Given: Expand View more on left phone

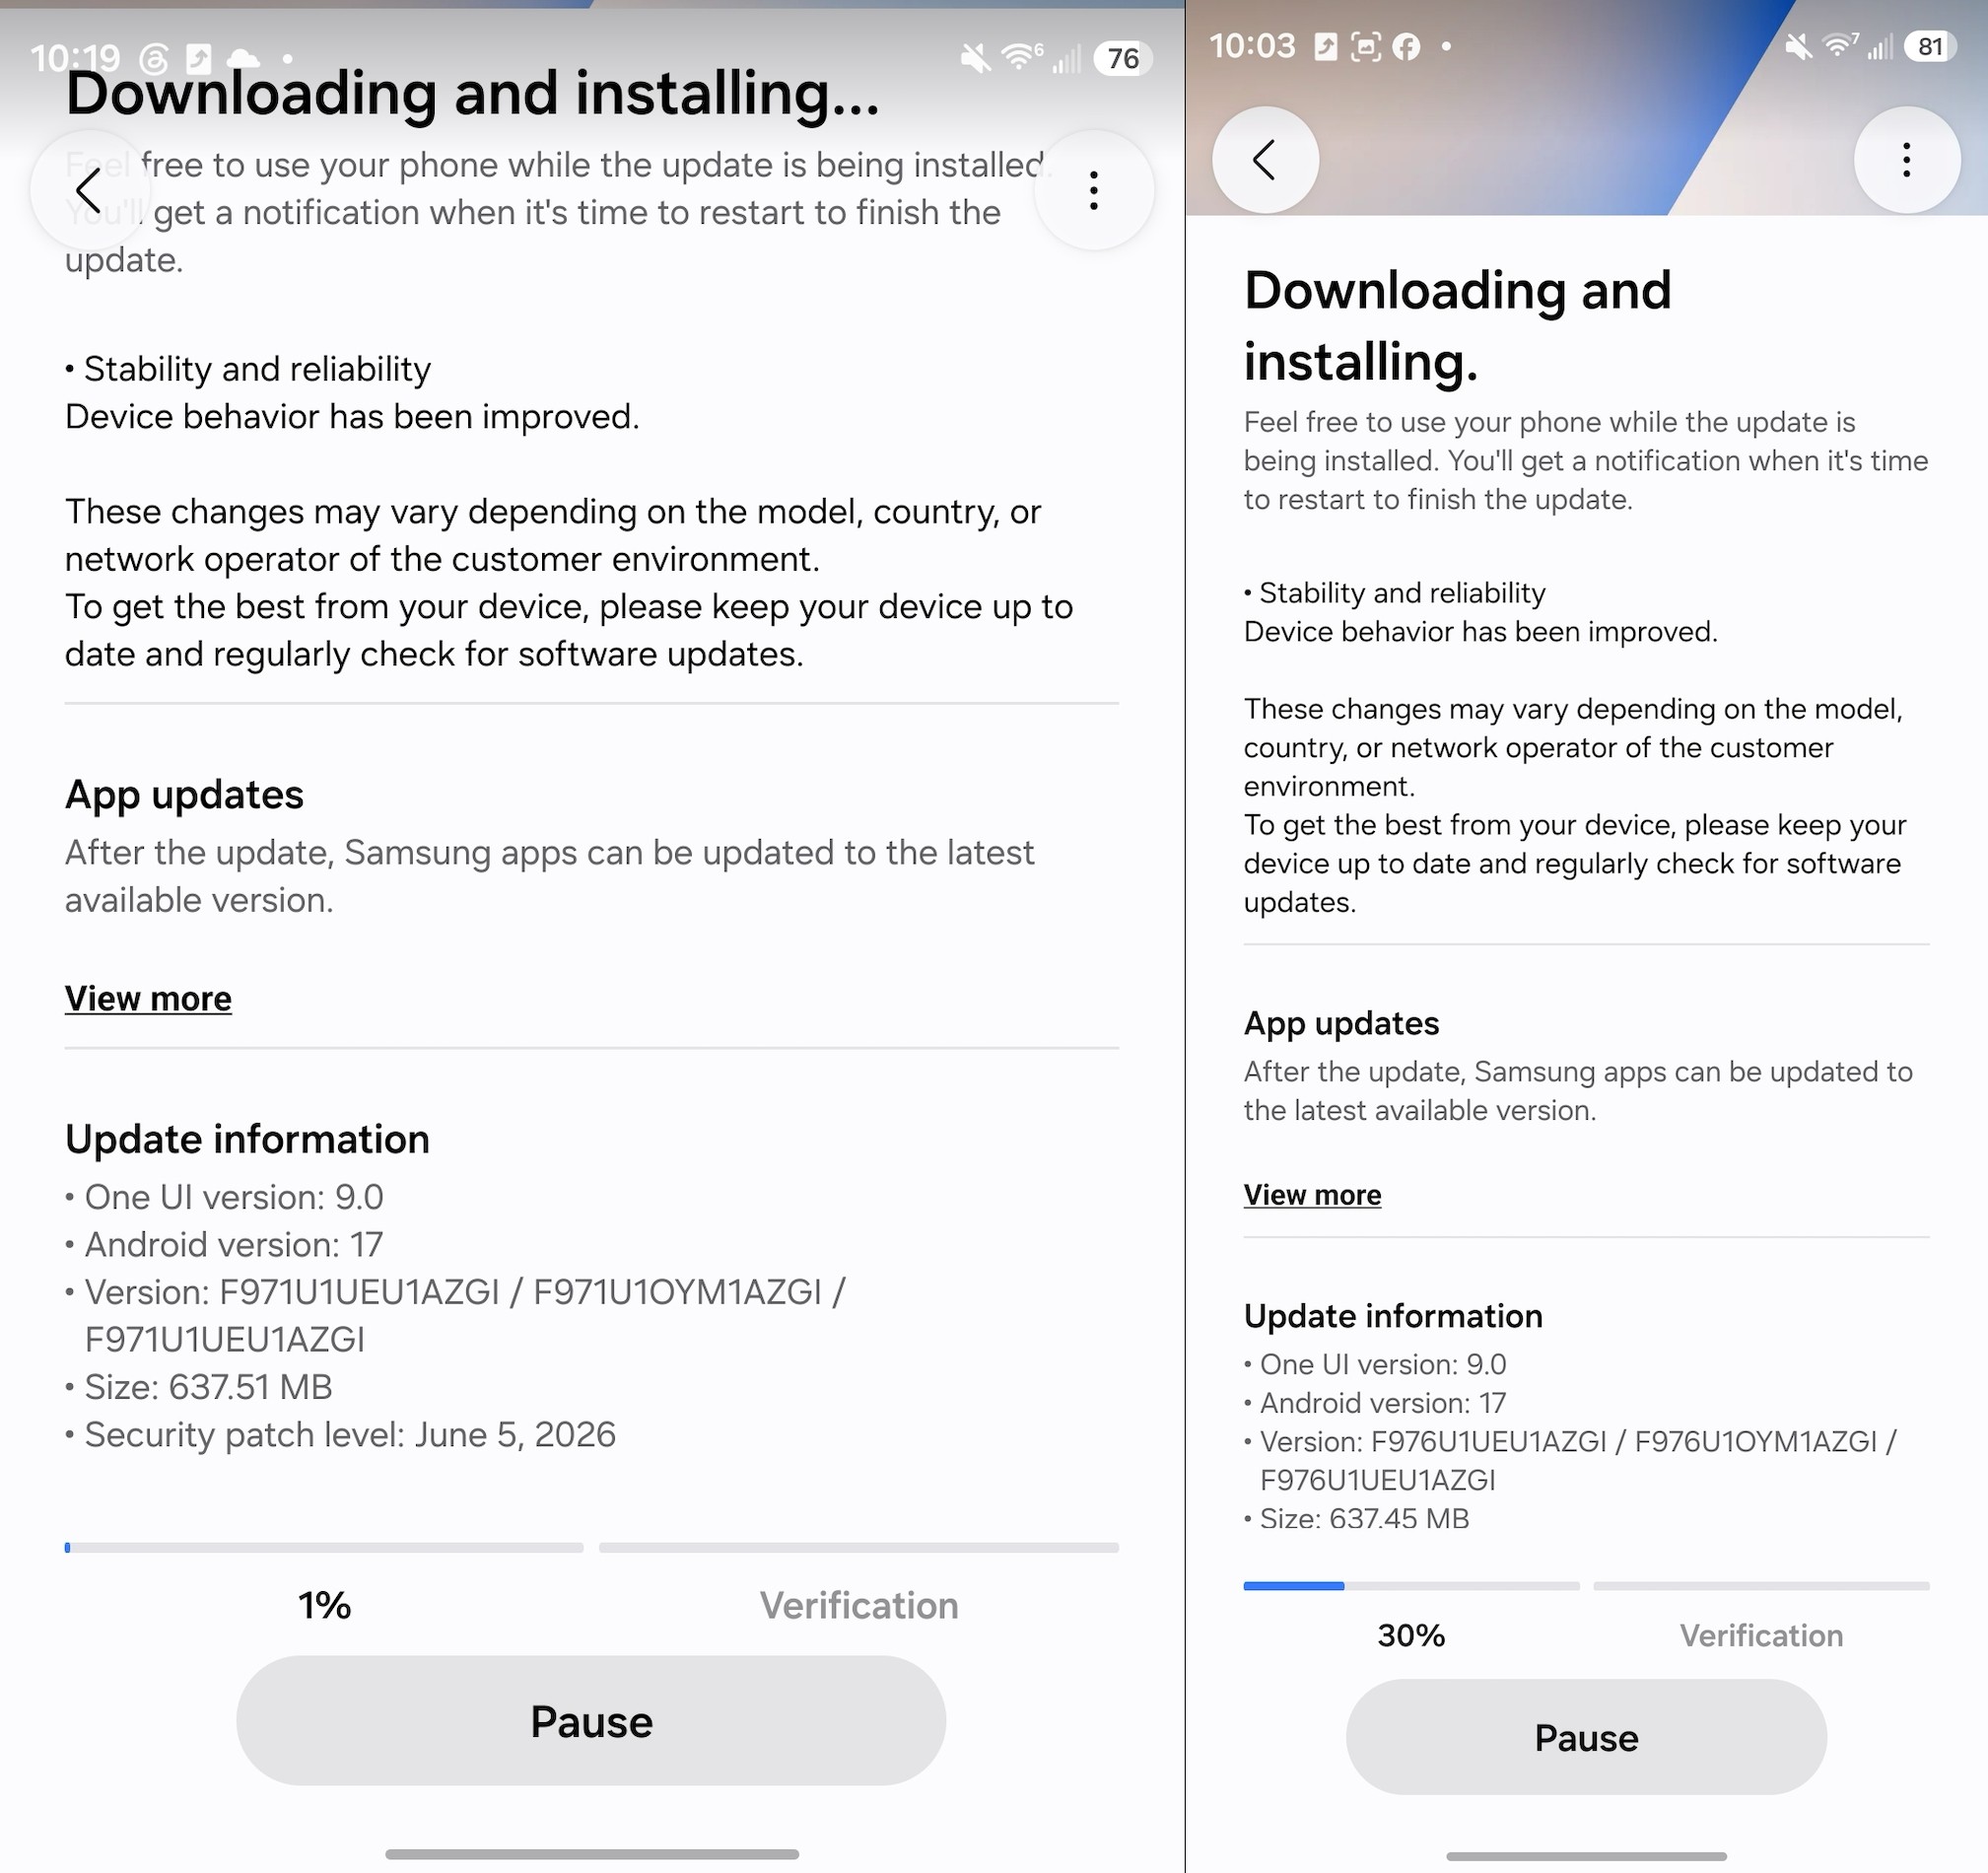Looking at the screenshot, I should tap(148, 998).
